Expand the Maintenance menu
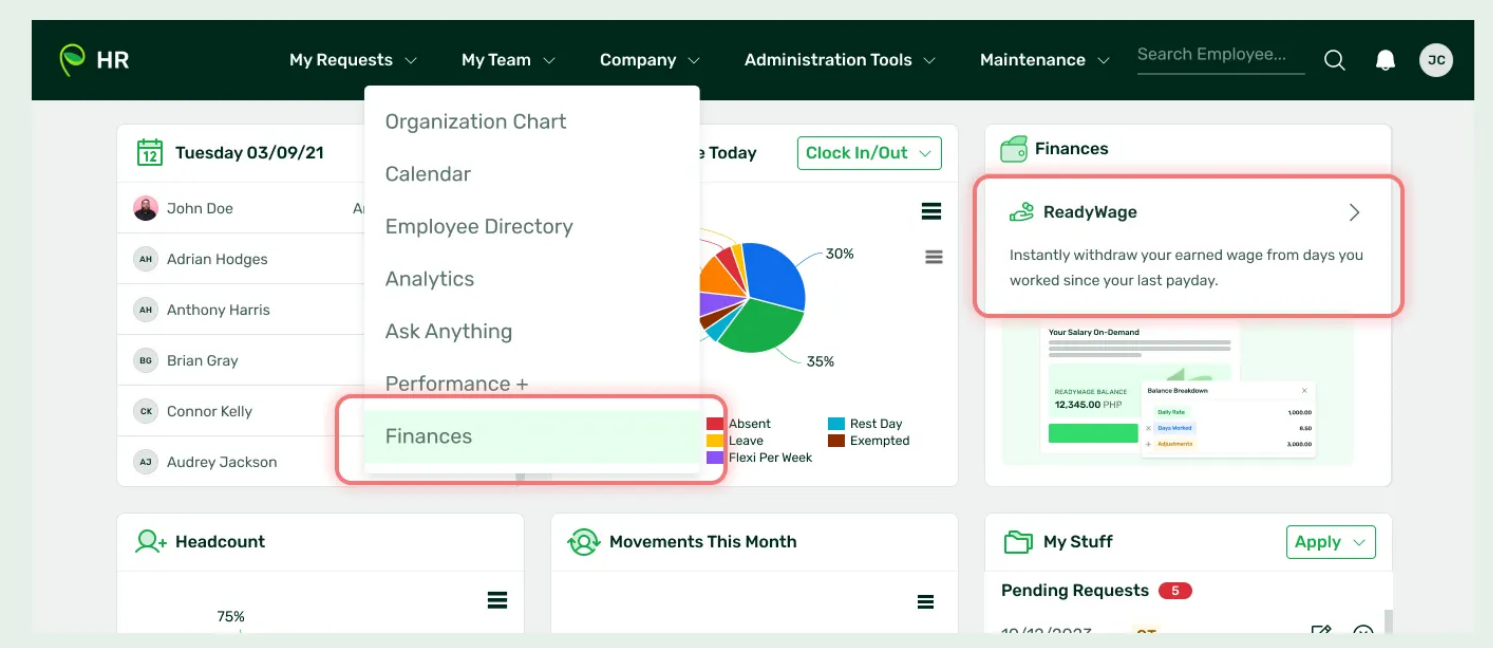Viewport: 1493px width, 648px height. [x=1045, y=60]
